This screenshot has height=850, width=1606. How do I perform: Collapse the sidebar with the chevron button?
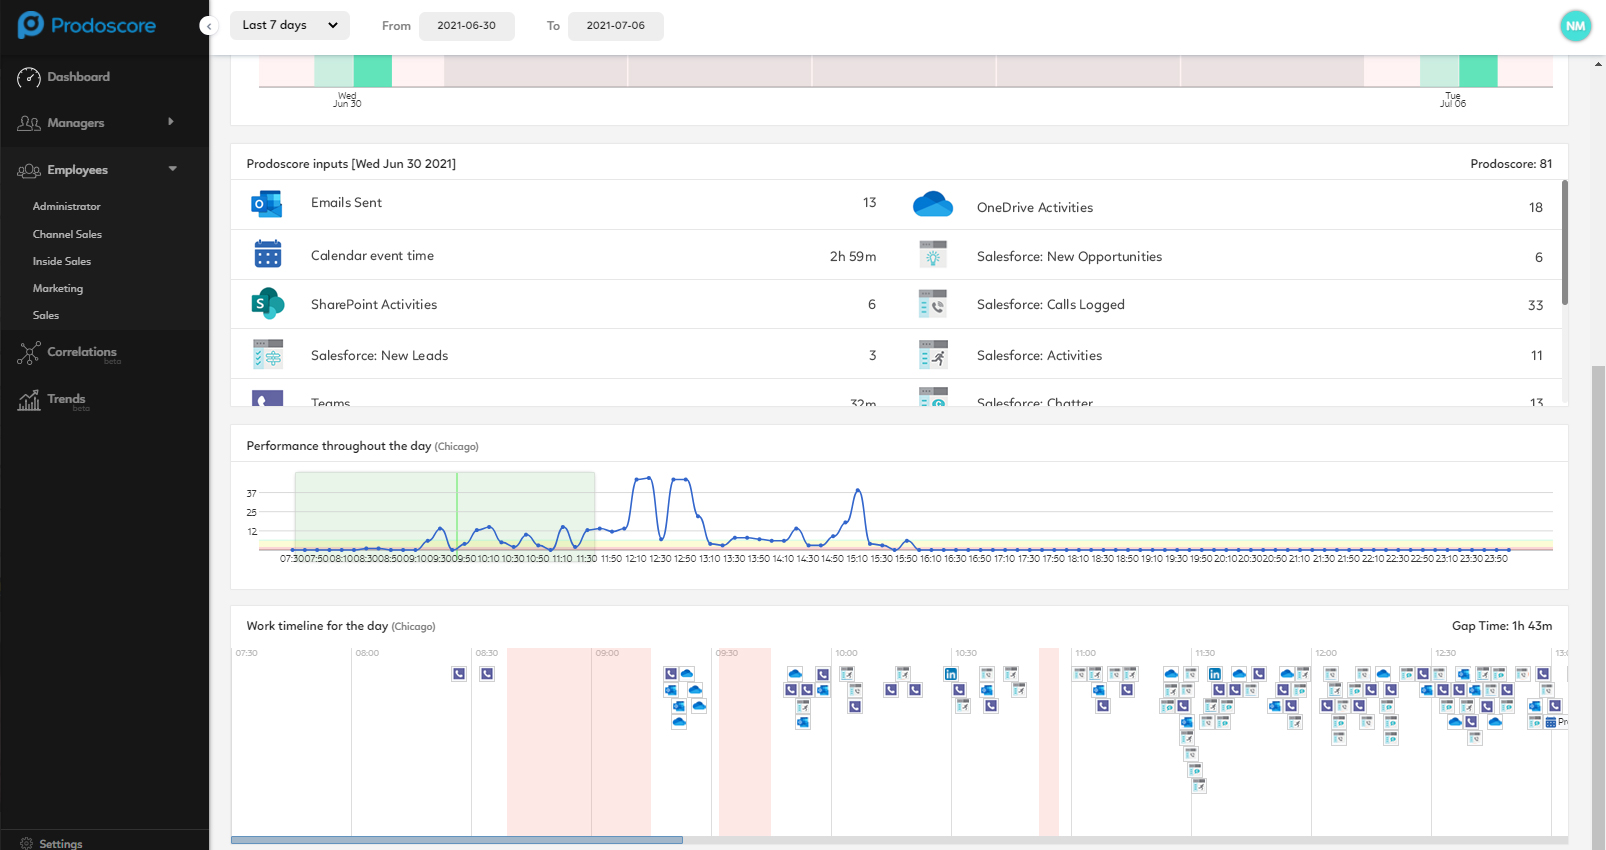click(x=208, y=26)
